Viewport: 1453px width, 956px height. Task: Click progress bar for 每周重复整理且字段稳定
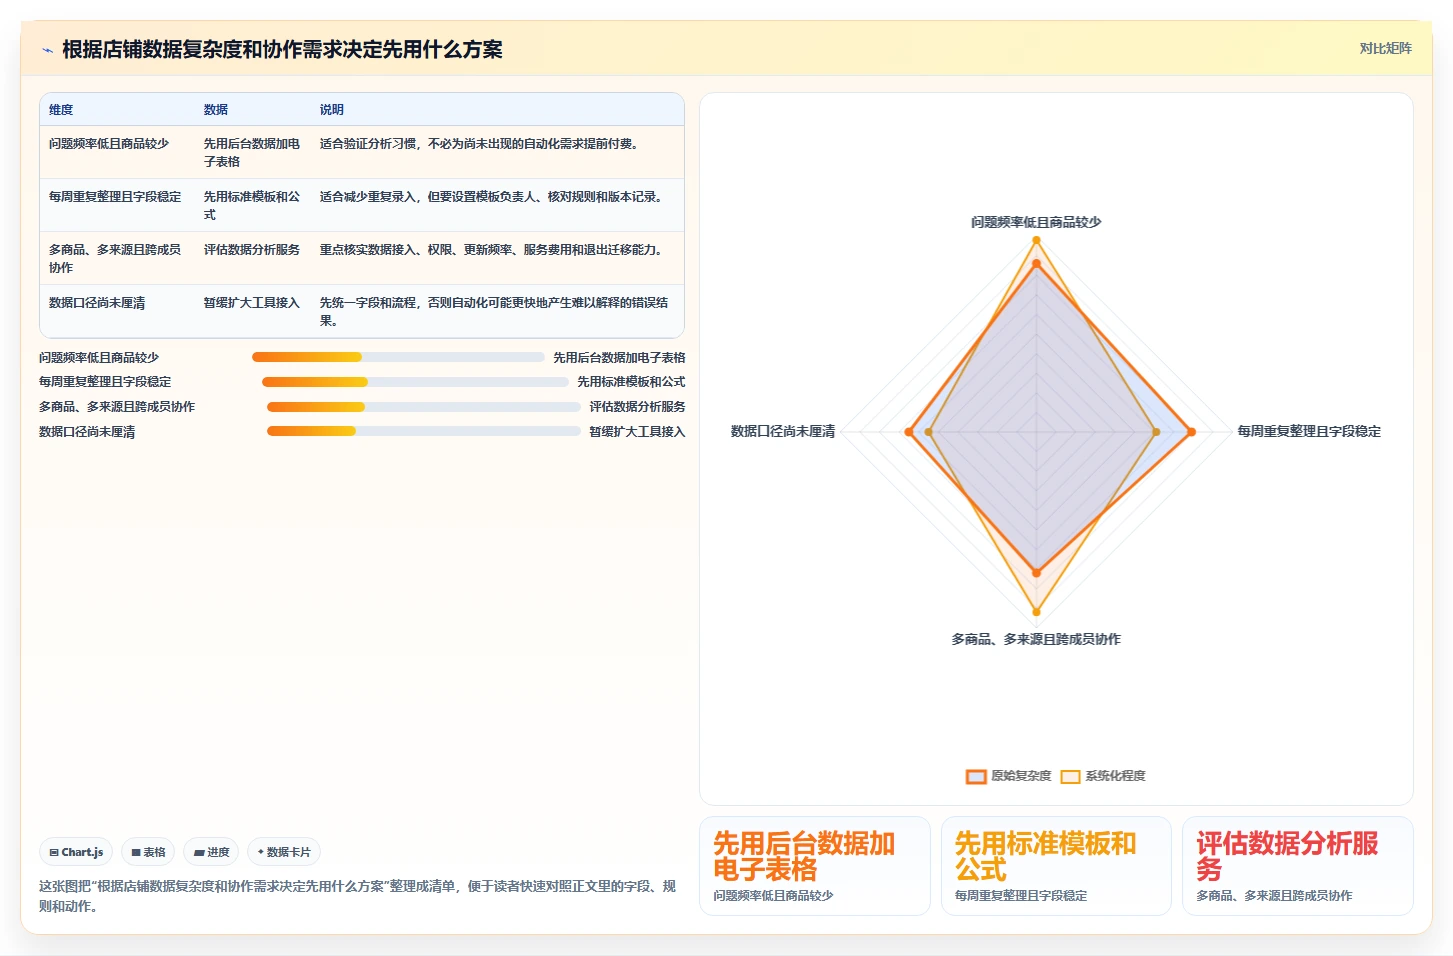pyautogui.click(x=415, y=382)
